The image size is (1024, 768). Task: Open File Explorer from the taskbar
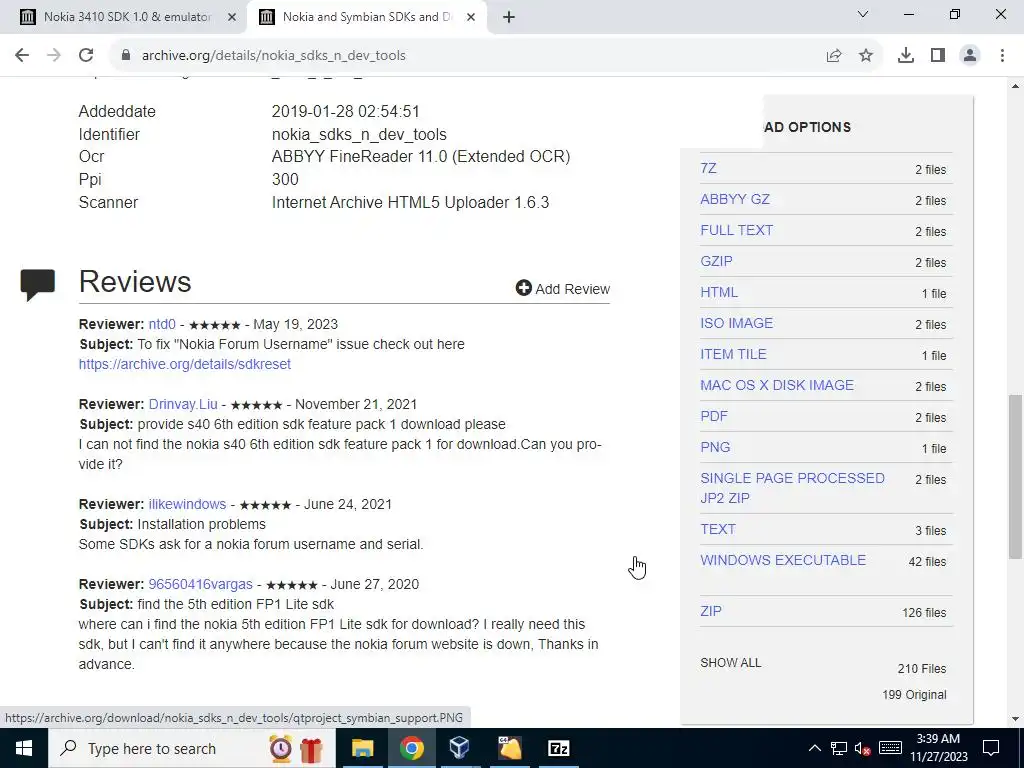tap(362, 748)
